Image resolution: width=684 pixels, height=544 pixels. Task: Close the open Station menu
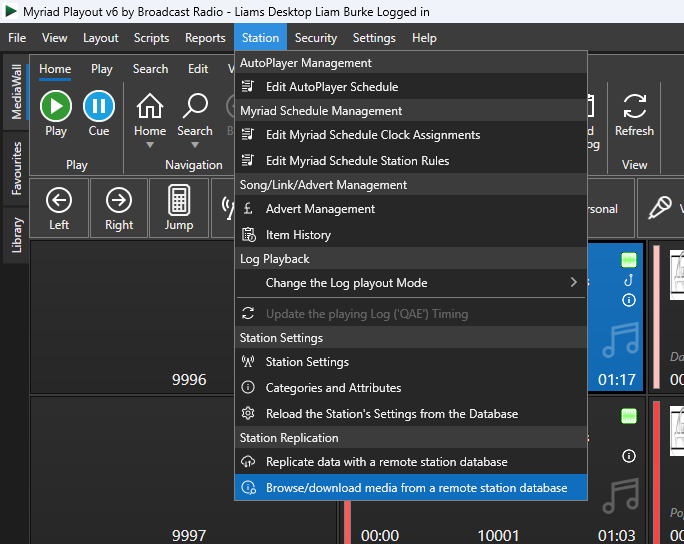coord(260,38)
